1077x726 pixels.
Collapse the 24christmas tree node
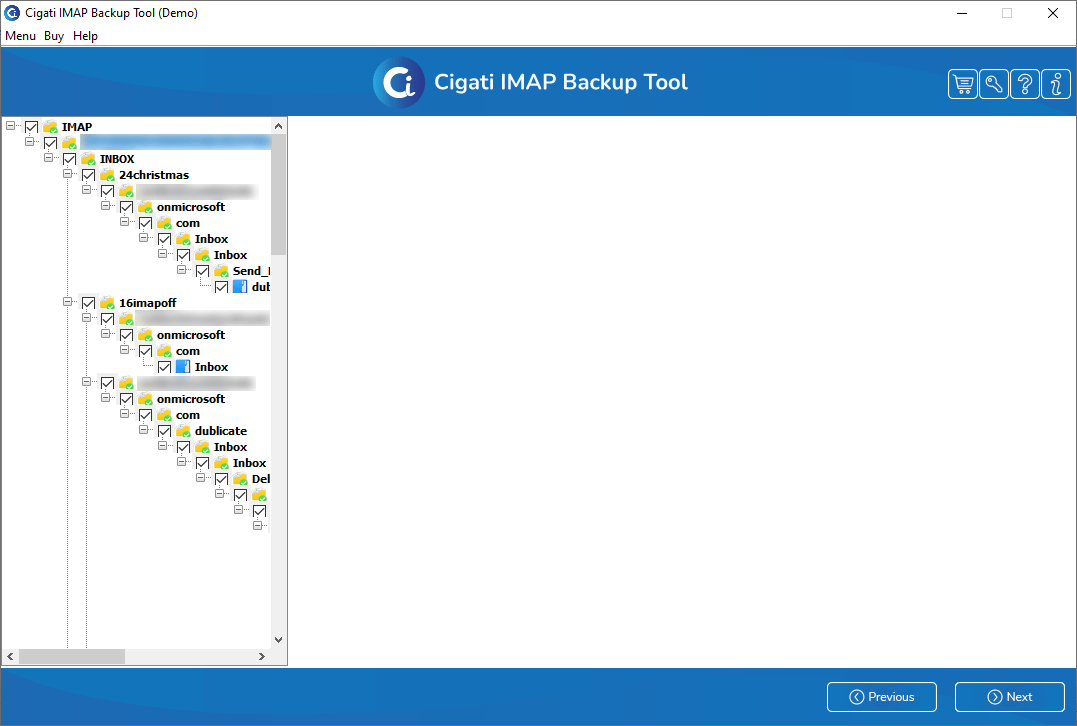pos(67,174)
